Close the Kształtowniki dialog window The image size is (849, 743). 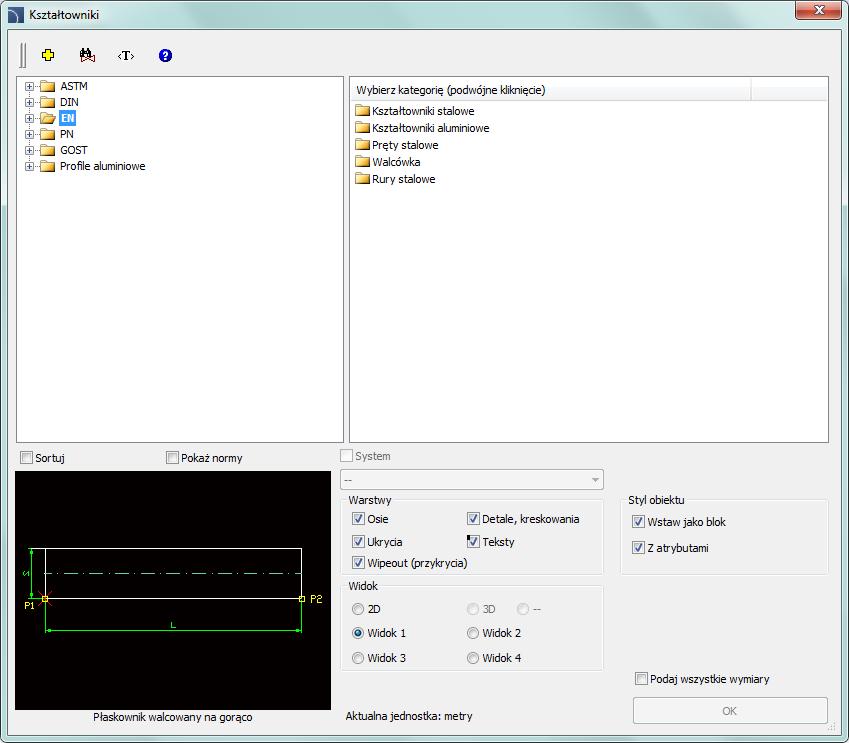[x=818, y=10]
